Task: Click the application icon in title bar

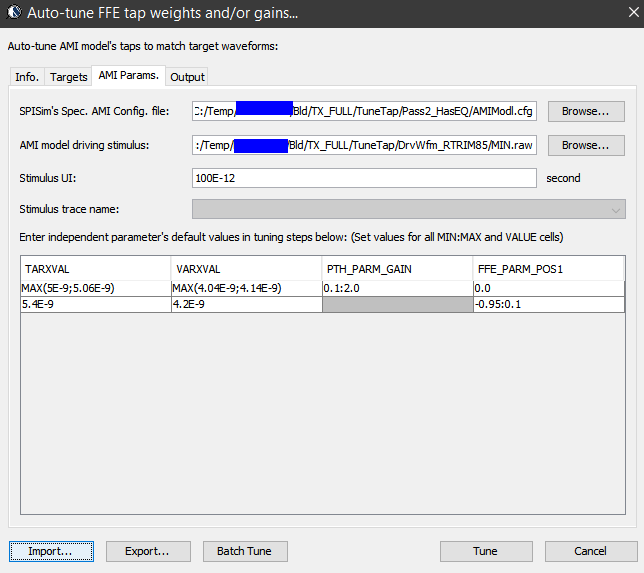Action: (14, 14)
